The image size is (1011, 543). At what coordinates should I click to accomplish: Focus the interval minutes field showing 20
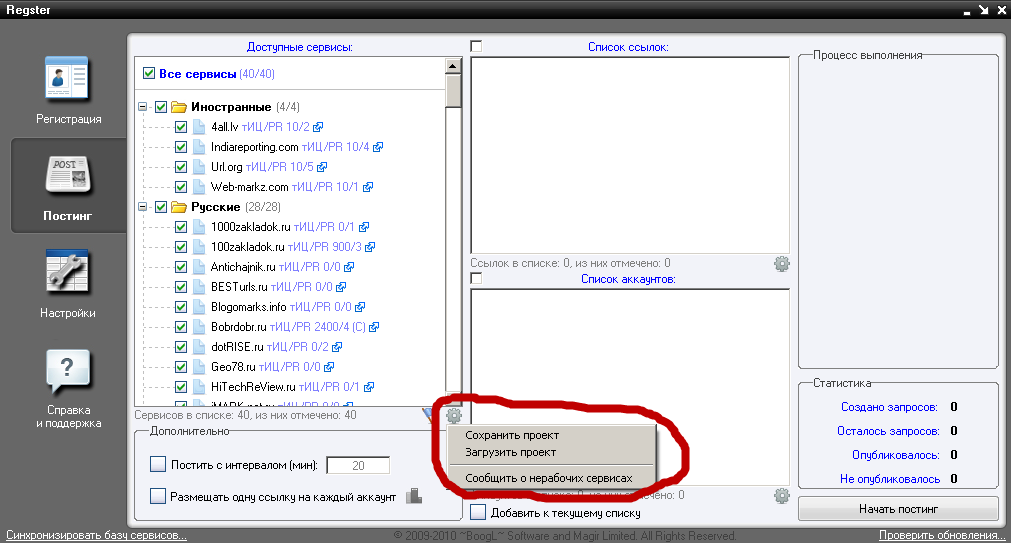(358, 465)
